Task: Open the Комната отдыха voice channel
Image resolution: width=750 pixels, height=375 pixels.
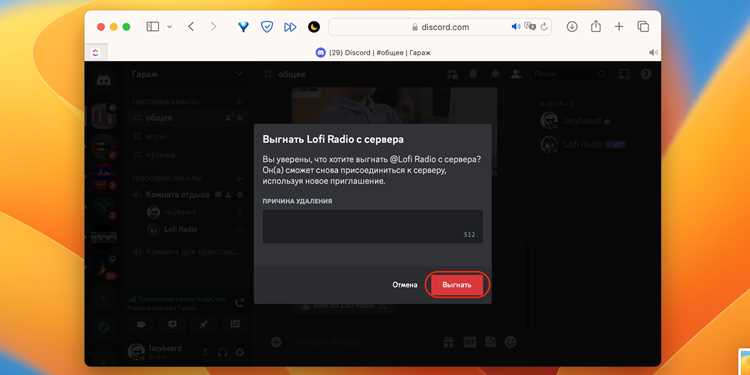Action: (x=178, y=195)
